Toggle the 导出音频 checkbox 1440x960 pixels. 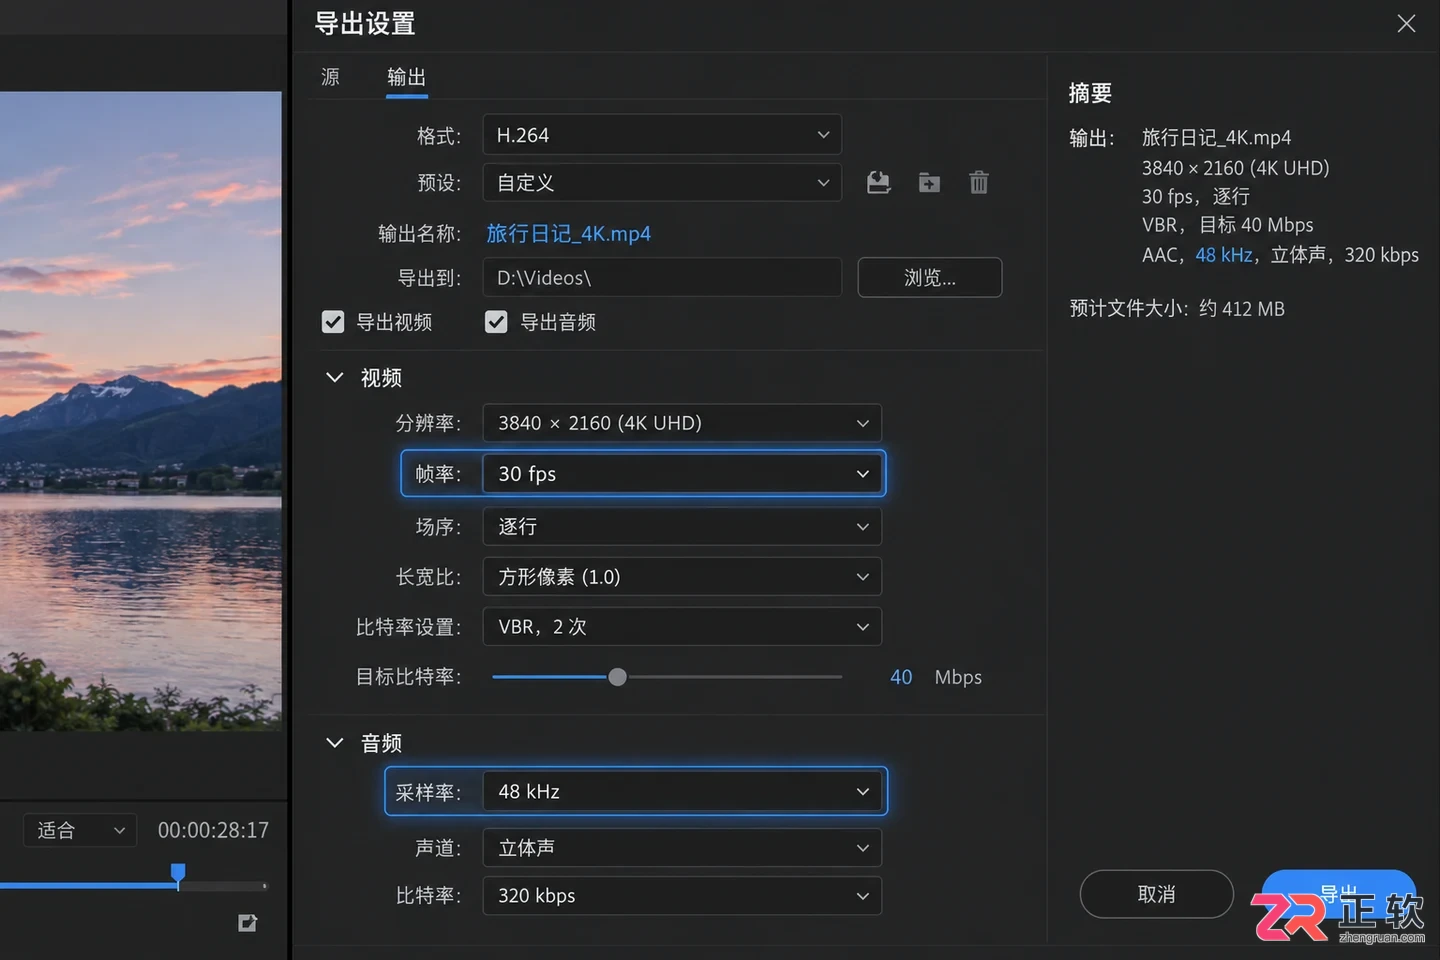496,322
